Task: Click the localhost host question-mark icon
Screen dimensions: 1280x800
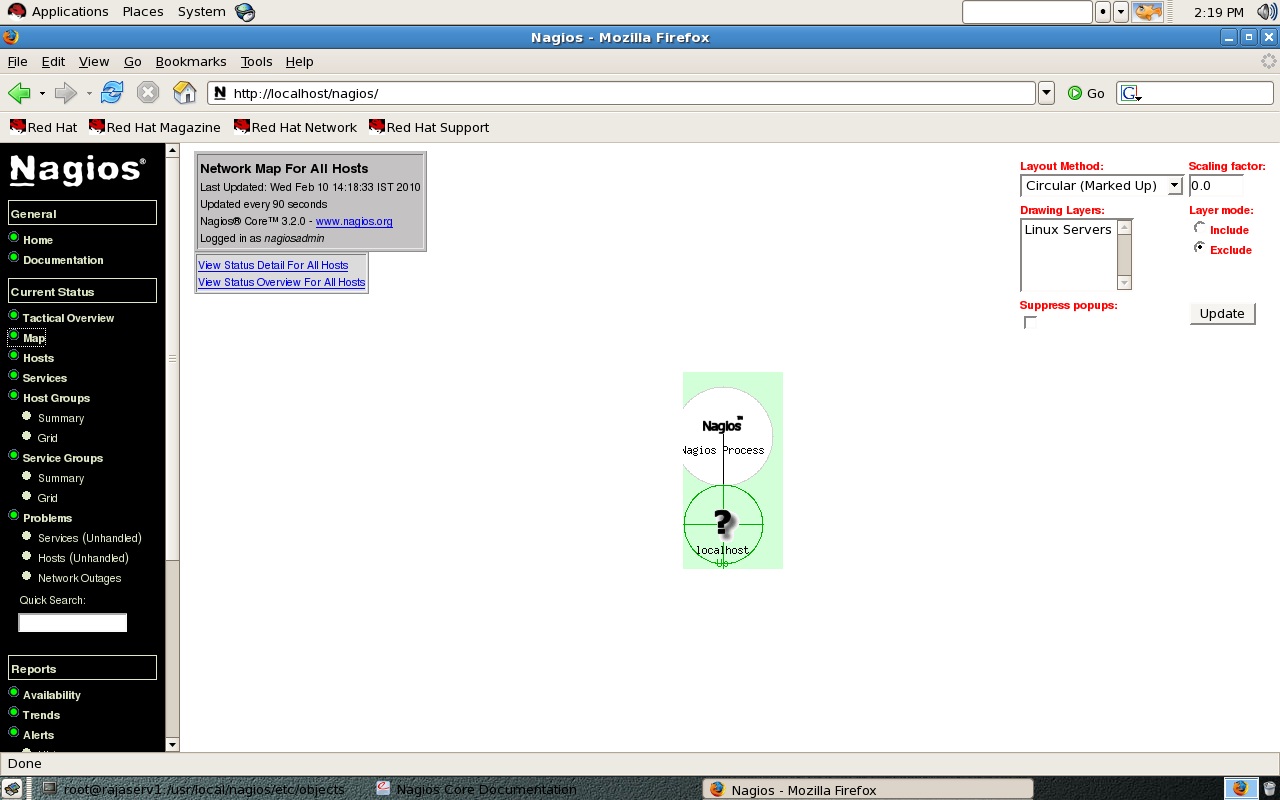Action: click(x=723, y=522)
